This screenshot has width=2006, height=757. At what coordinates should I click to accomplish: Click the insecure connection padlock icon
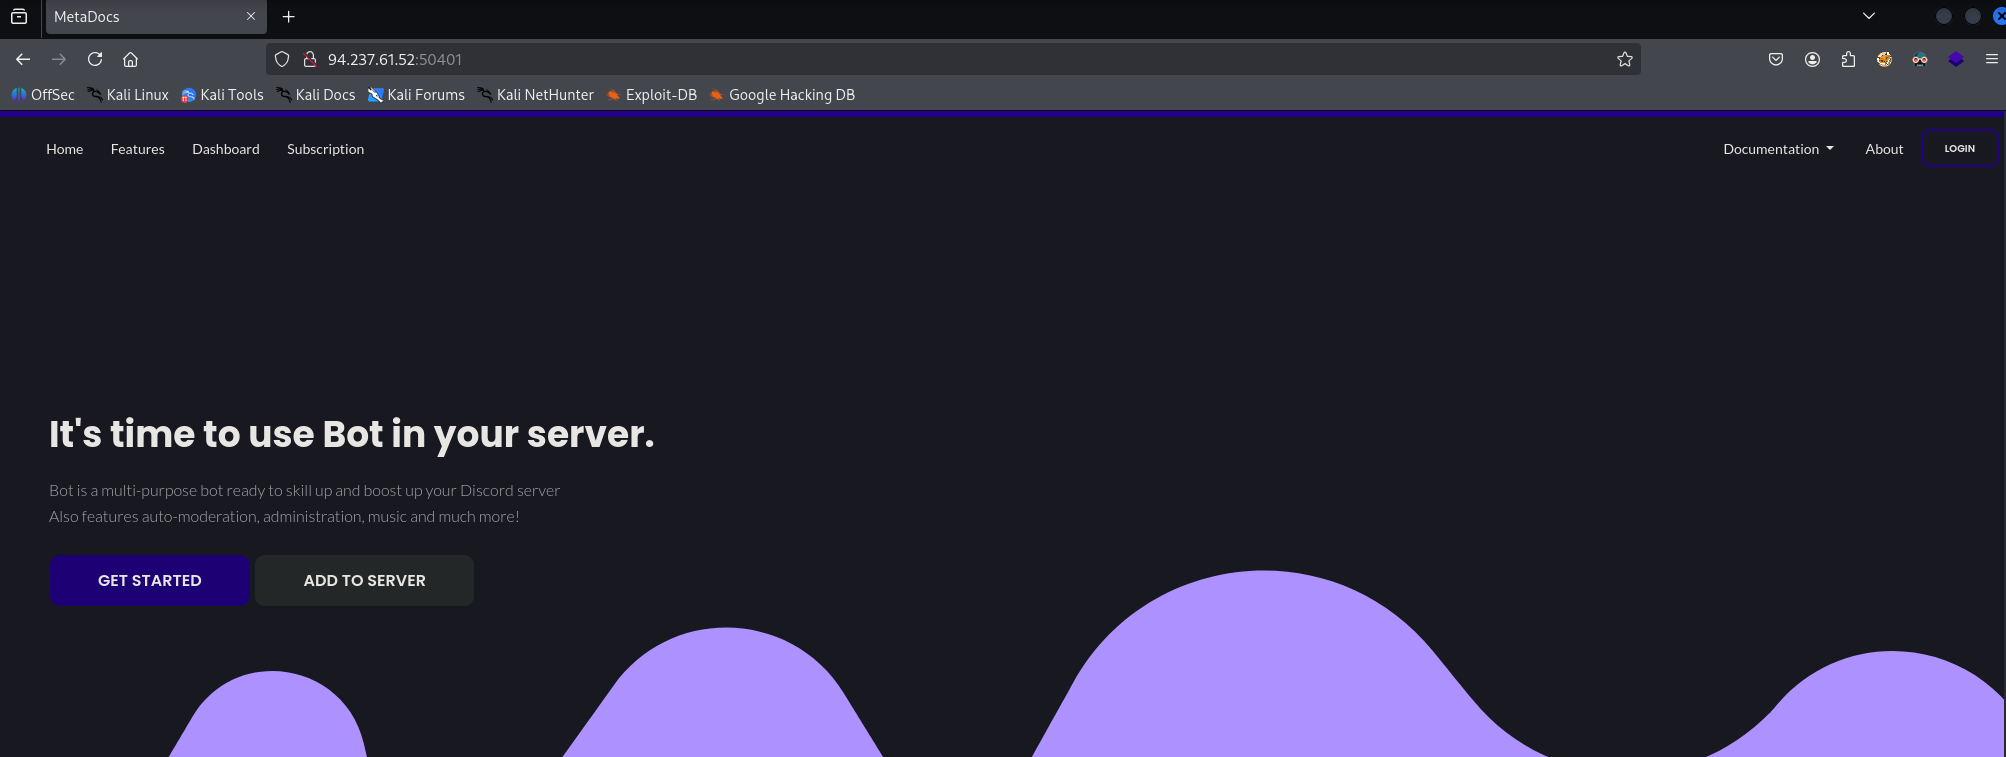pos(310,59)
